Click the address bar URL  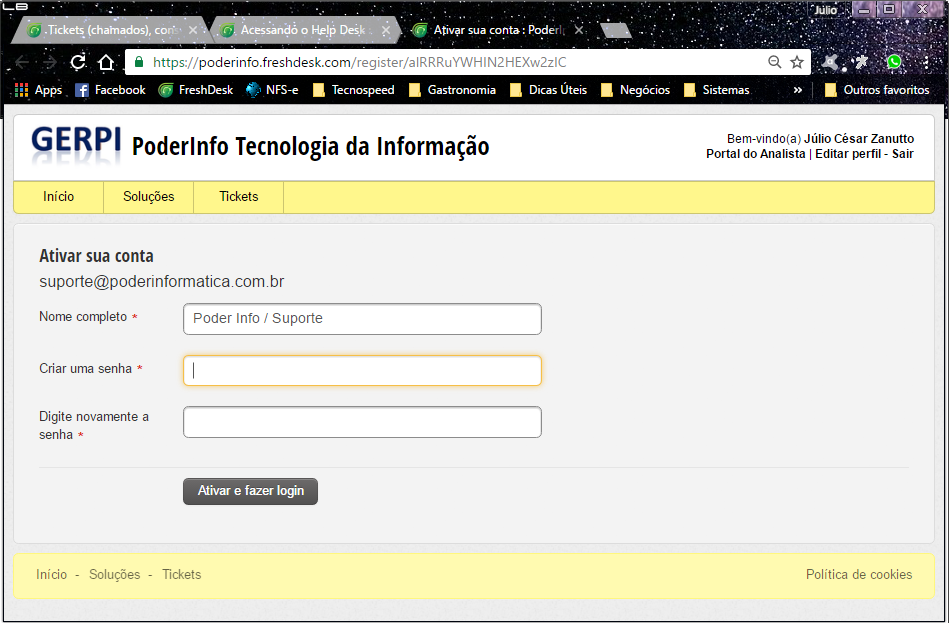point(360,62)
